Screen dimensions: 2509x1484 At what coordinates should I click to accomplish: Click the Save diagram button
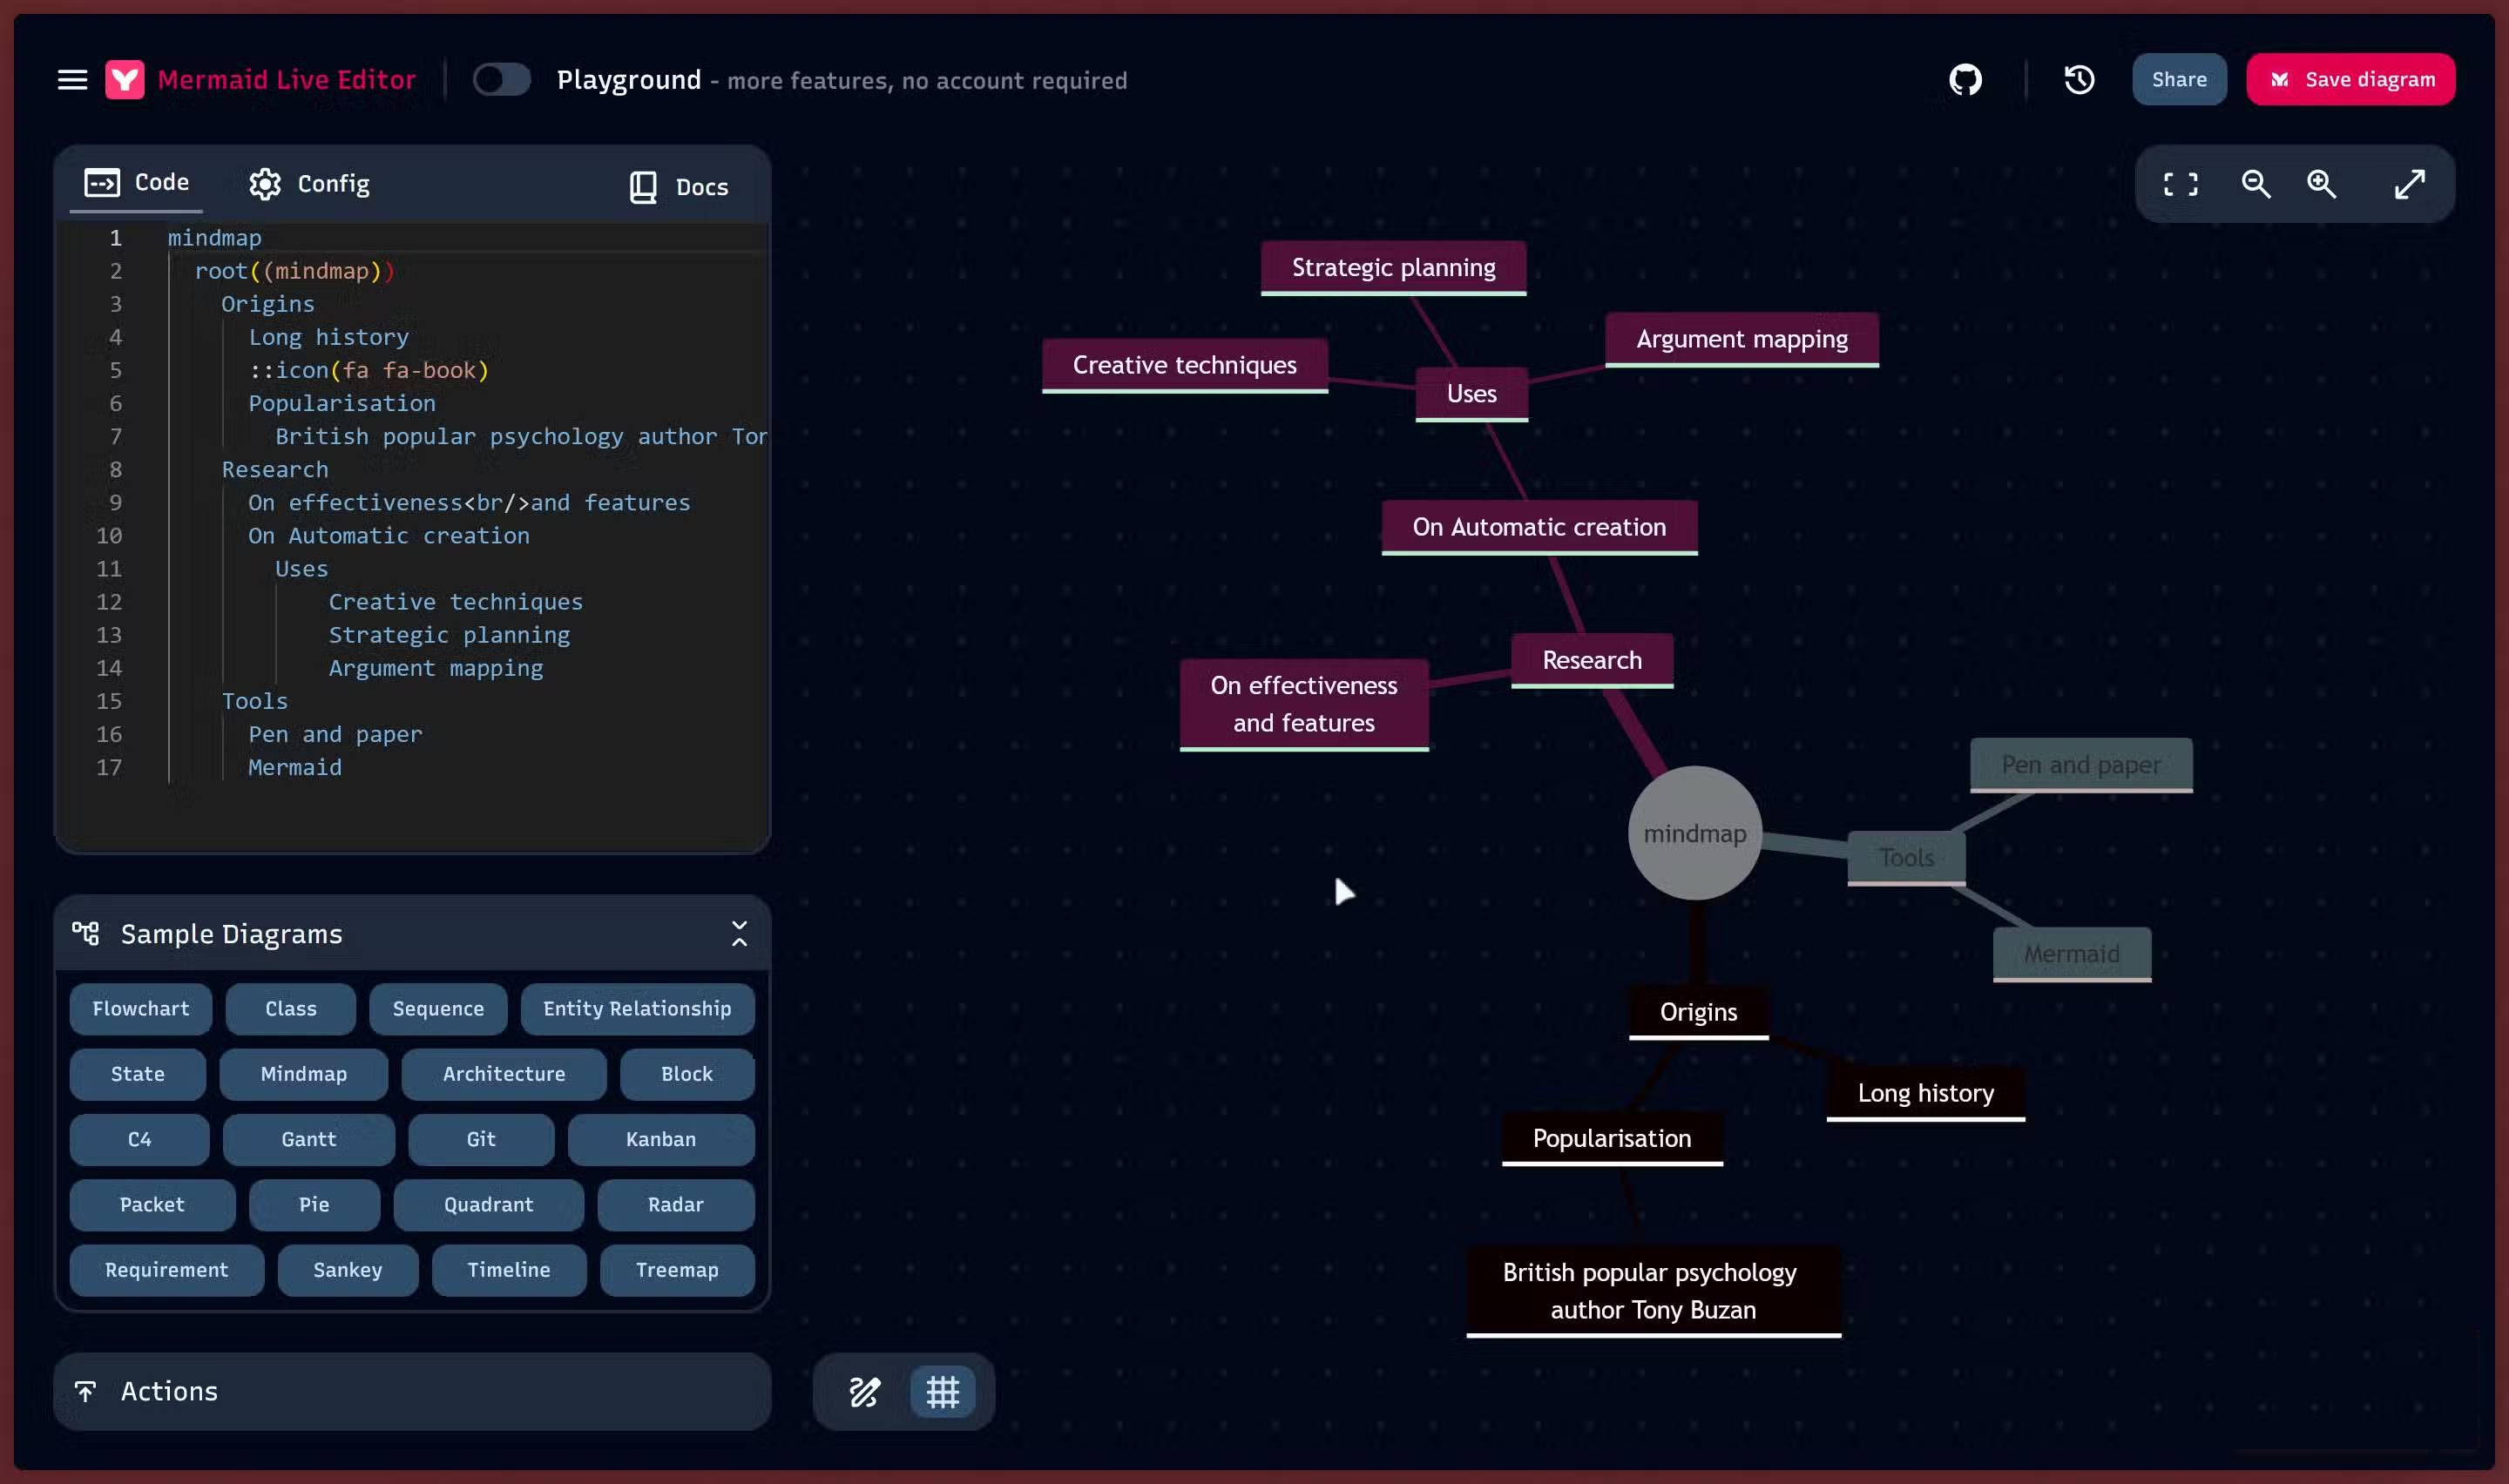(x=2350, y=79)
